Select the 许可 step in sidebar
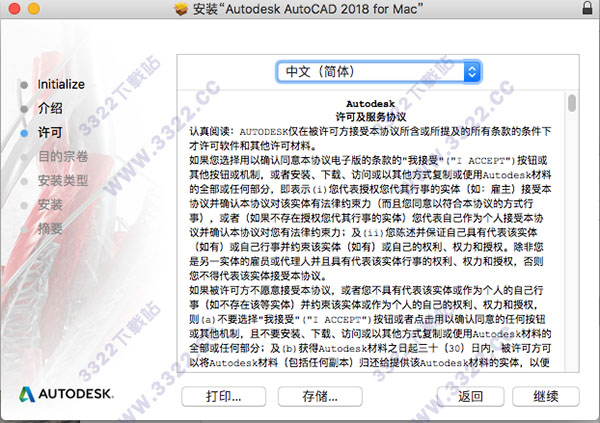The height and width of the screenshot is (423, 600). pos(50,132)
